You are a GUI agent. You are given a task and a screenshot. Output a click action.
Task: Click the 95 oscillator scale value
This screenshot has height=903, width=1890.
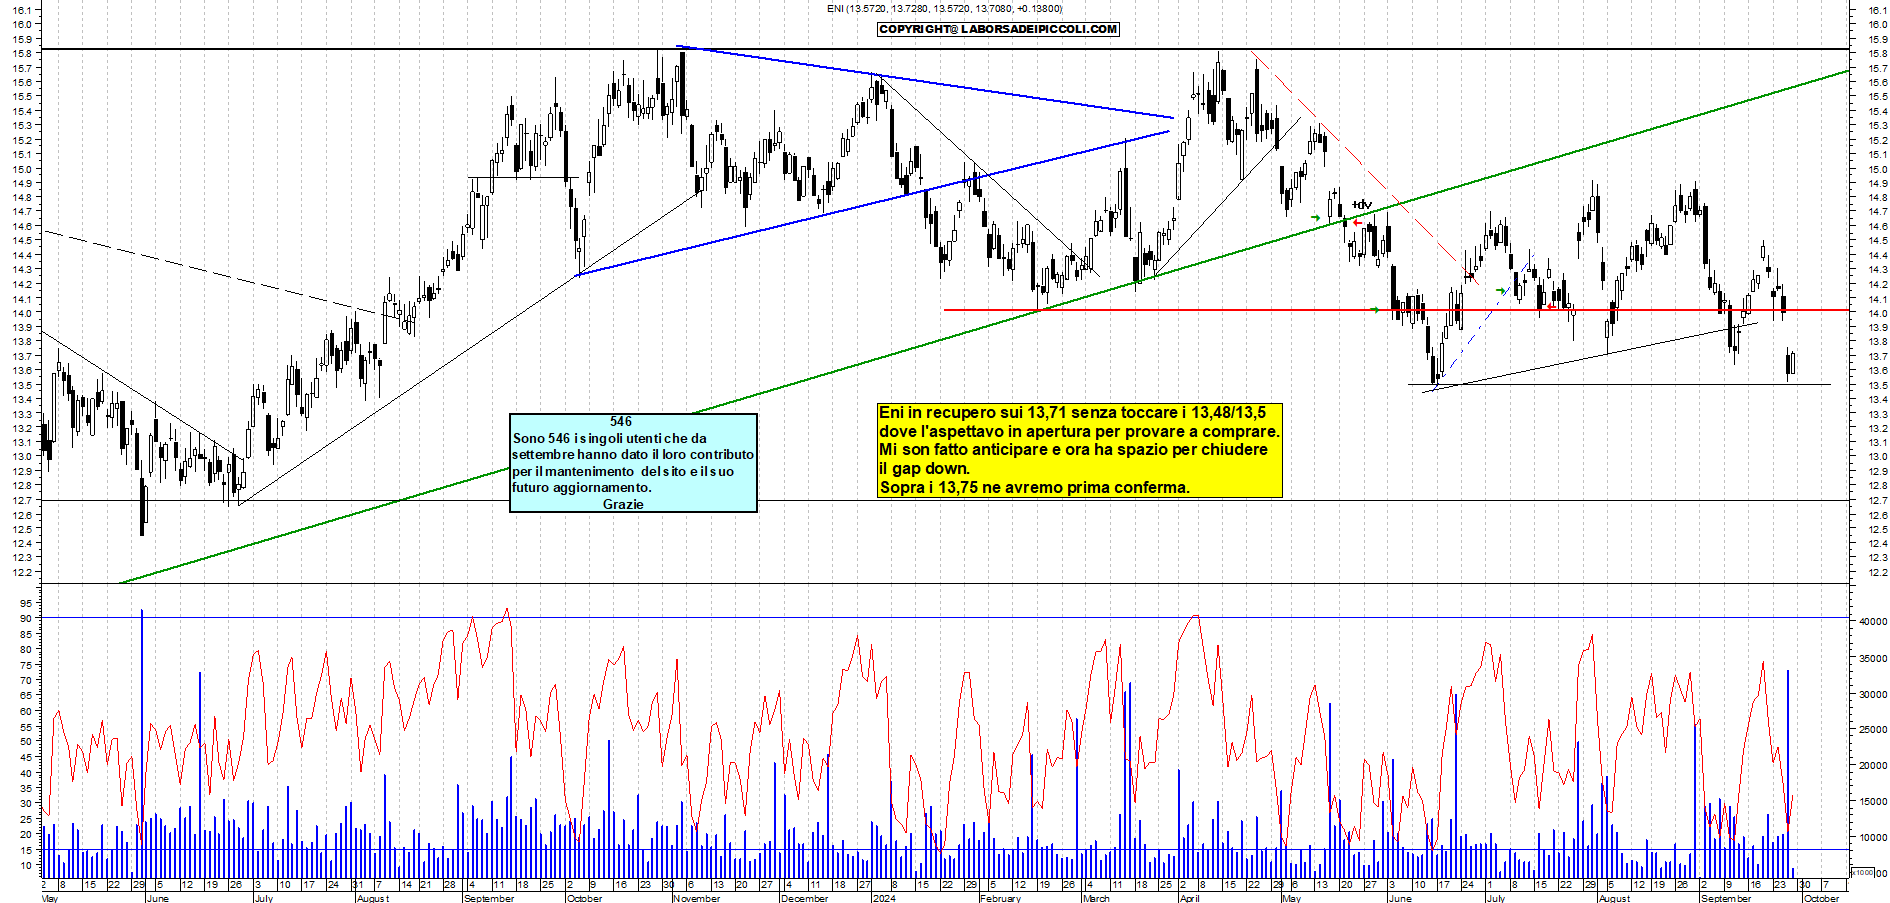25,603
